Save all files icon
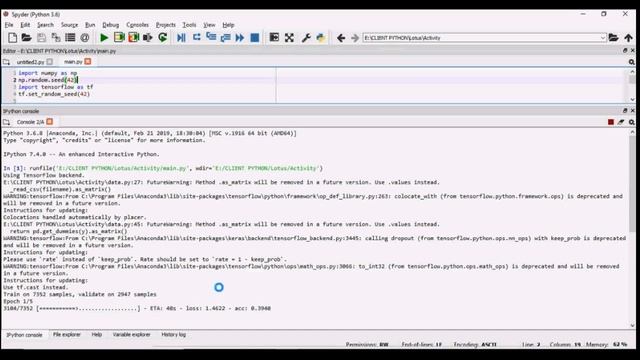The width and height of the screenshot is (640, 360). click(x=56, y=38)
